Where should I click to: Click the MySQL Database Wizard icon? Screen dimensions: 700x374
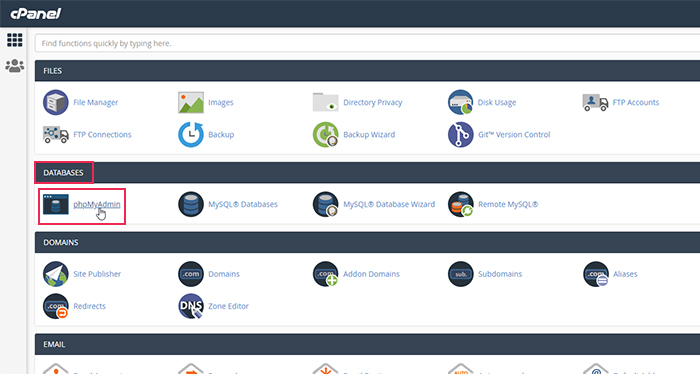coord(325,204)
